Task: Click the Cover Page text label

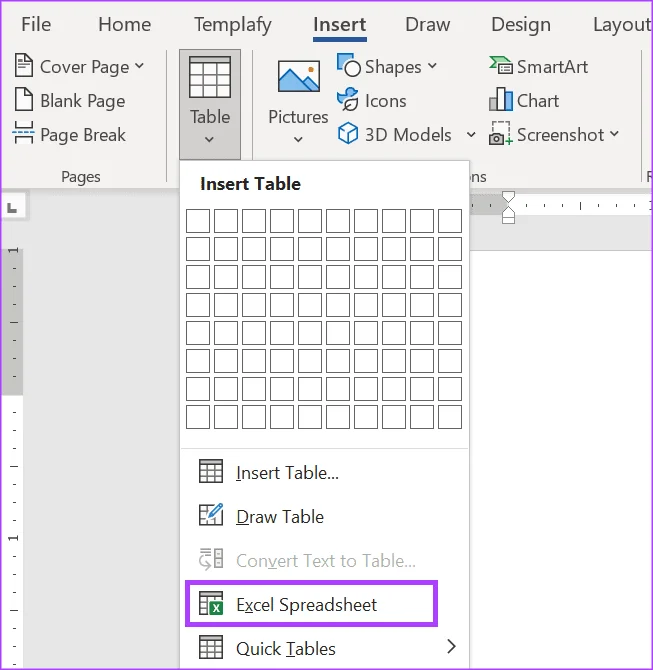Action: (85, 67)
